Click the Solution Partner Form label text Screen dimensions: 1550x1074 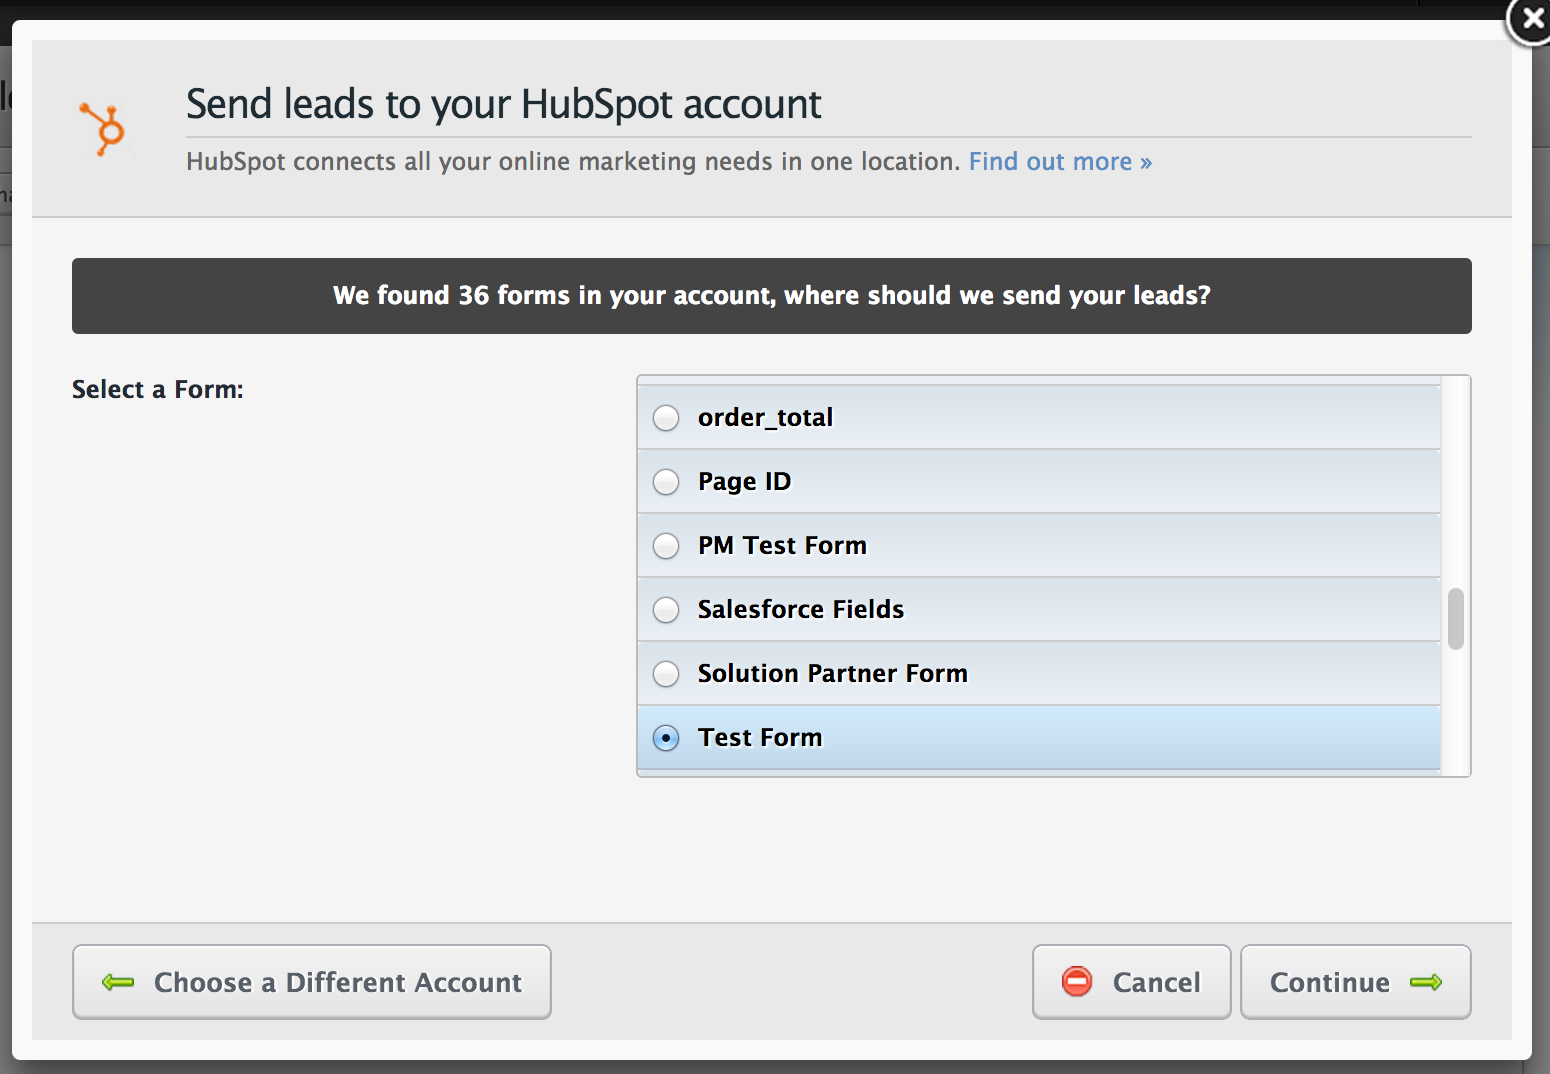[833, 674]
